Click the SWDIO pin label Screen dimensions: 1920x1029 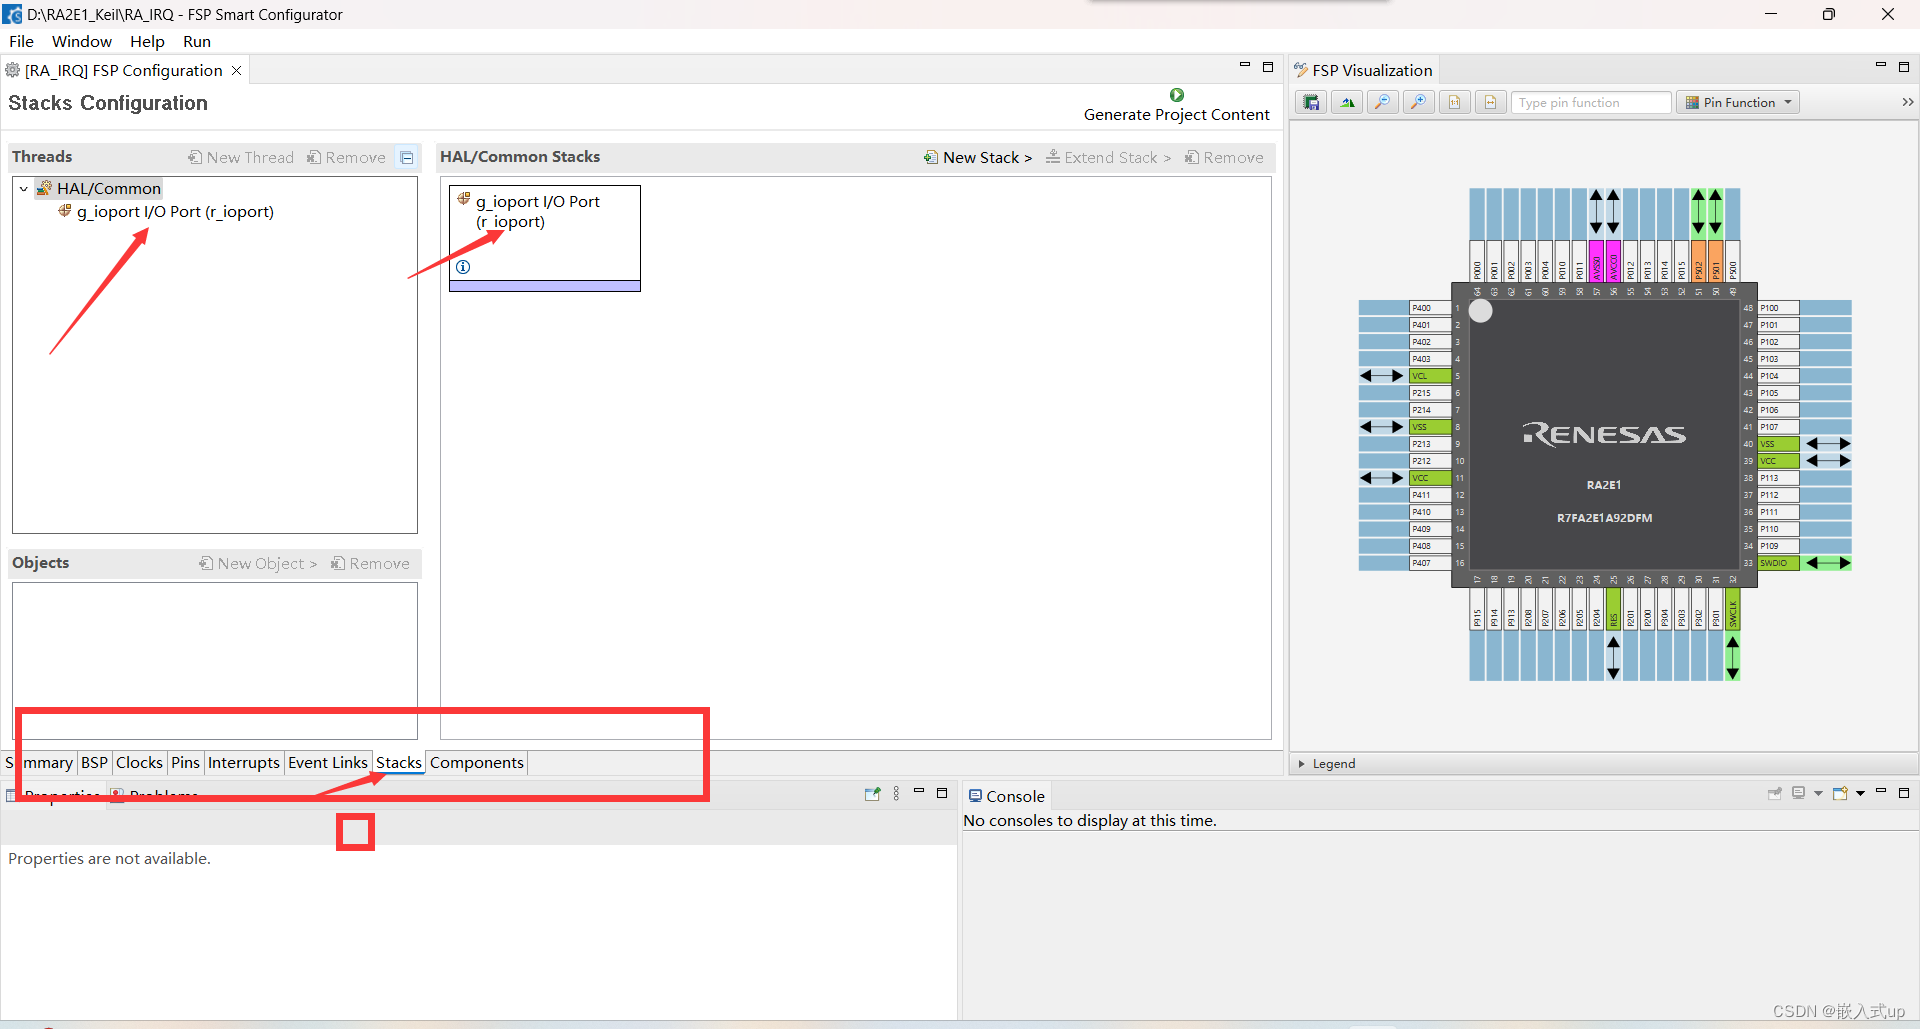(x=1778, y=563)
